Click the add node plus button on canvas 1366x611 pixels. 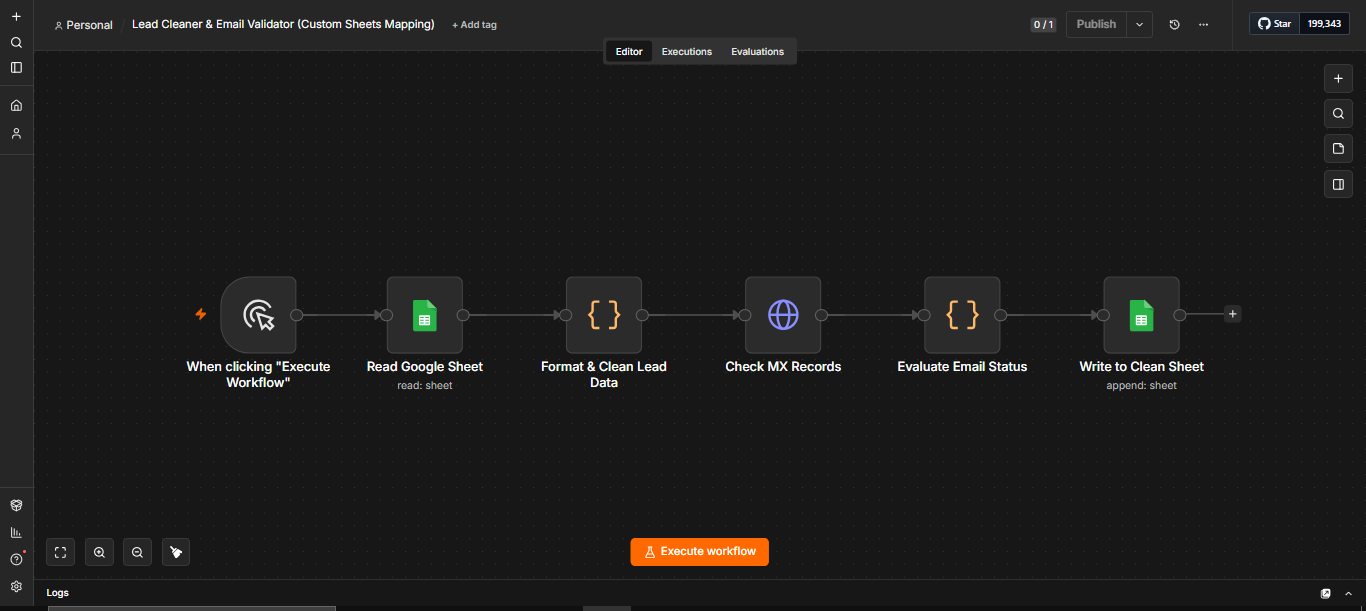tap(1338, 78)
